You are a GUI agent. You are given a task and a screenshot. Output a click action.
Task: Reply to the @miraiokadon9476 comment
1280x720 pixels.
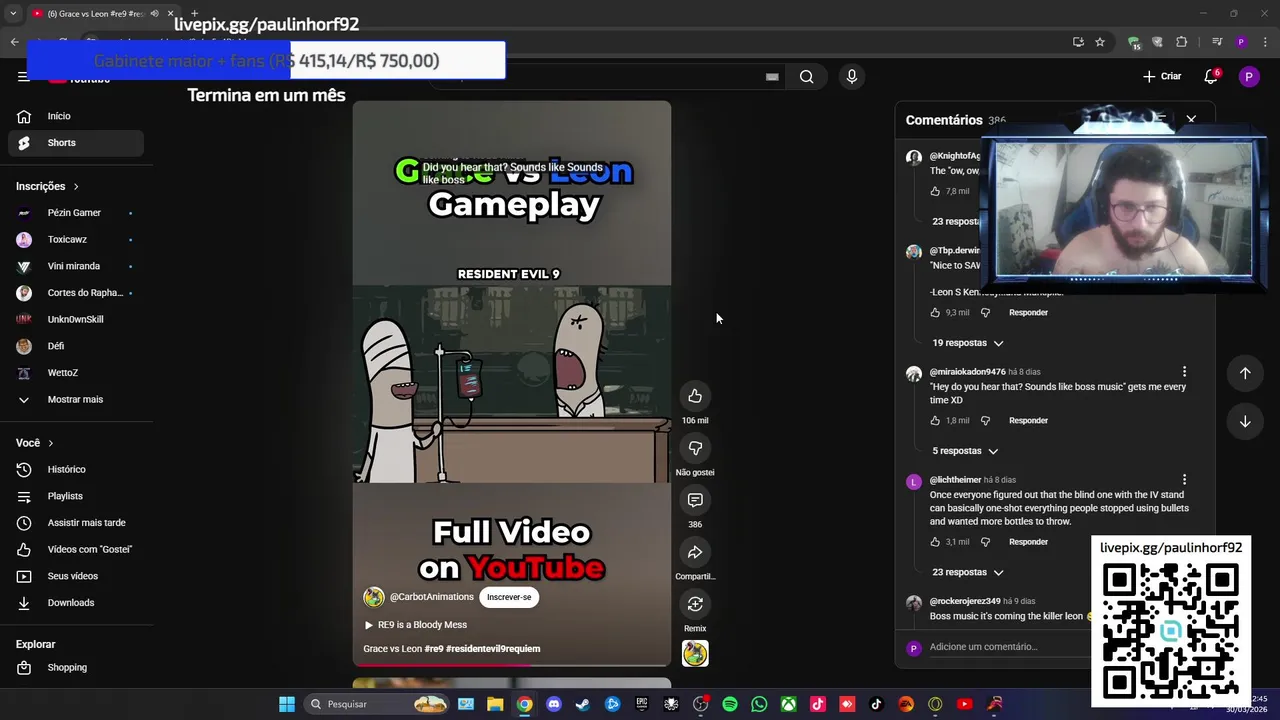[1028, 421]
